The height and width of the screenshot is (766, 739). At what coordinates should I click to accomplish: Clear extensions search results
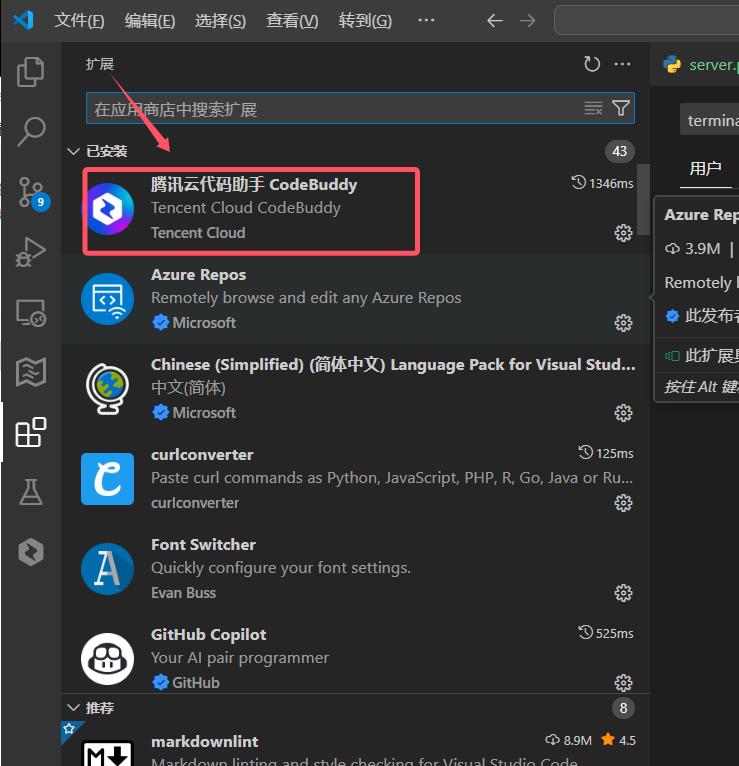click(x=593, y=108)
